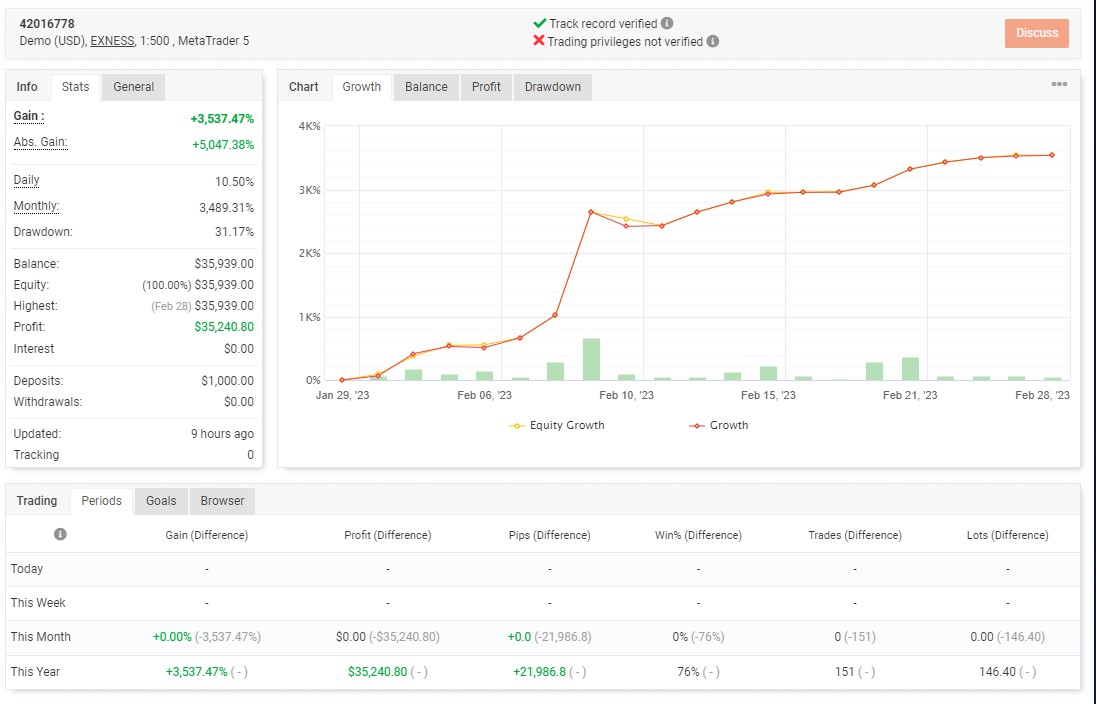The height and width of the screenshot is (704, 1096).
Task: Open the Goals tab
Action: point(161,501)
